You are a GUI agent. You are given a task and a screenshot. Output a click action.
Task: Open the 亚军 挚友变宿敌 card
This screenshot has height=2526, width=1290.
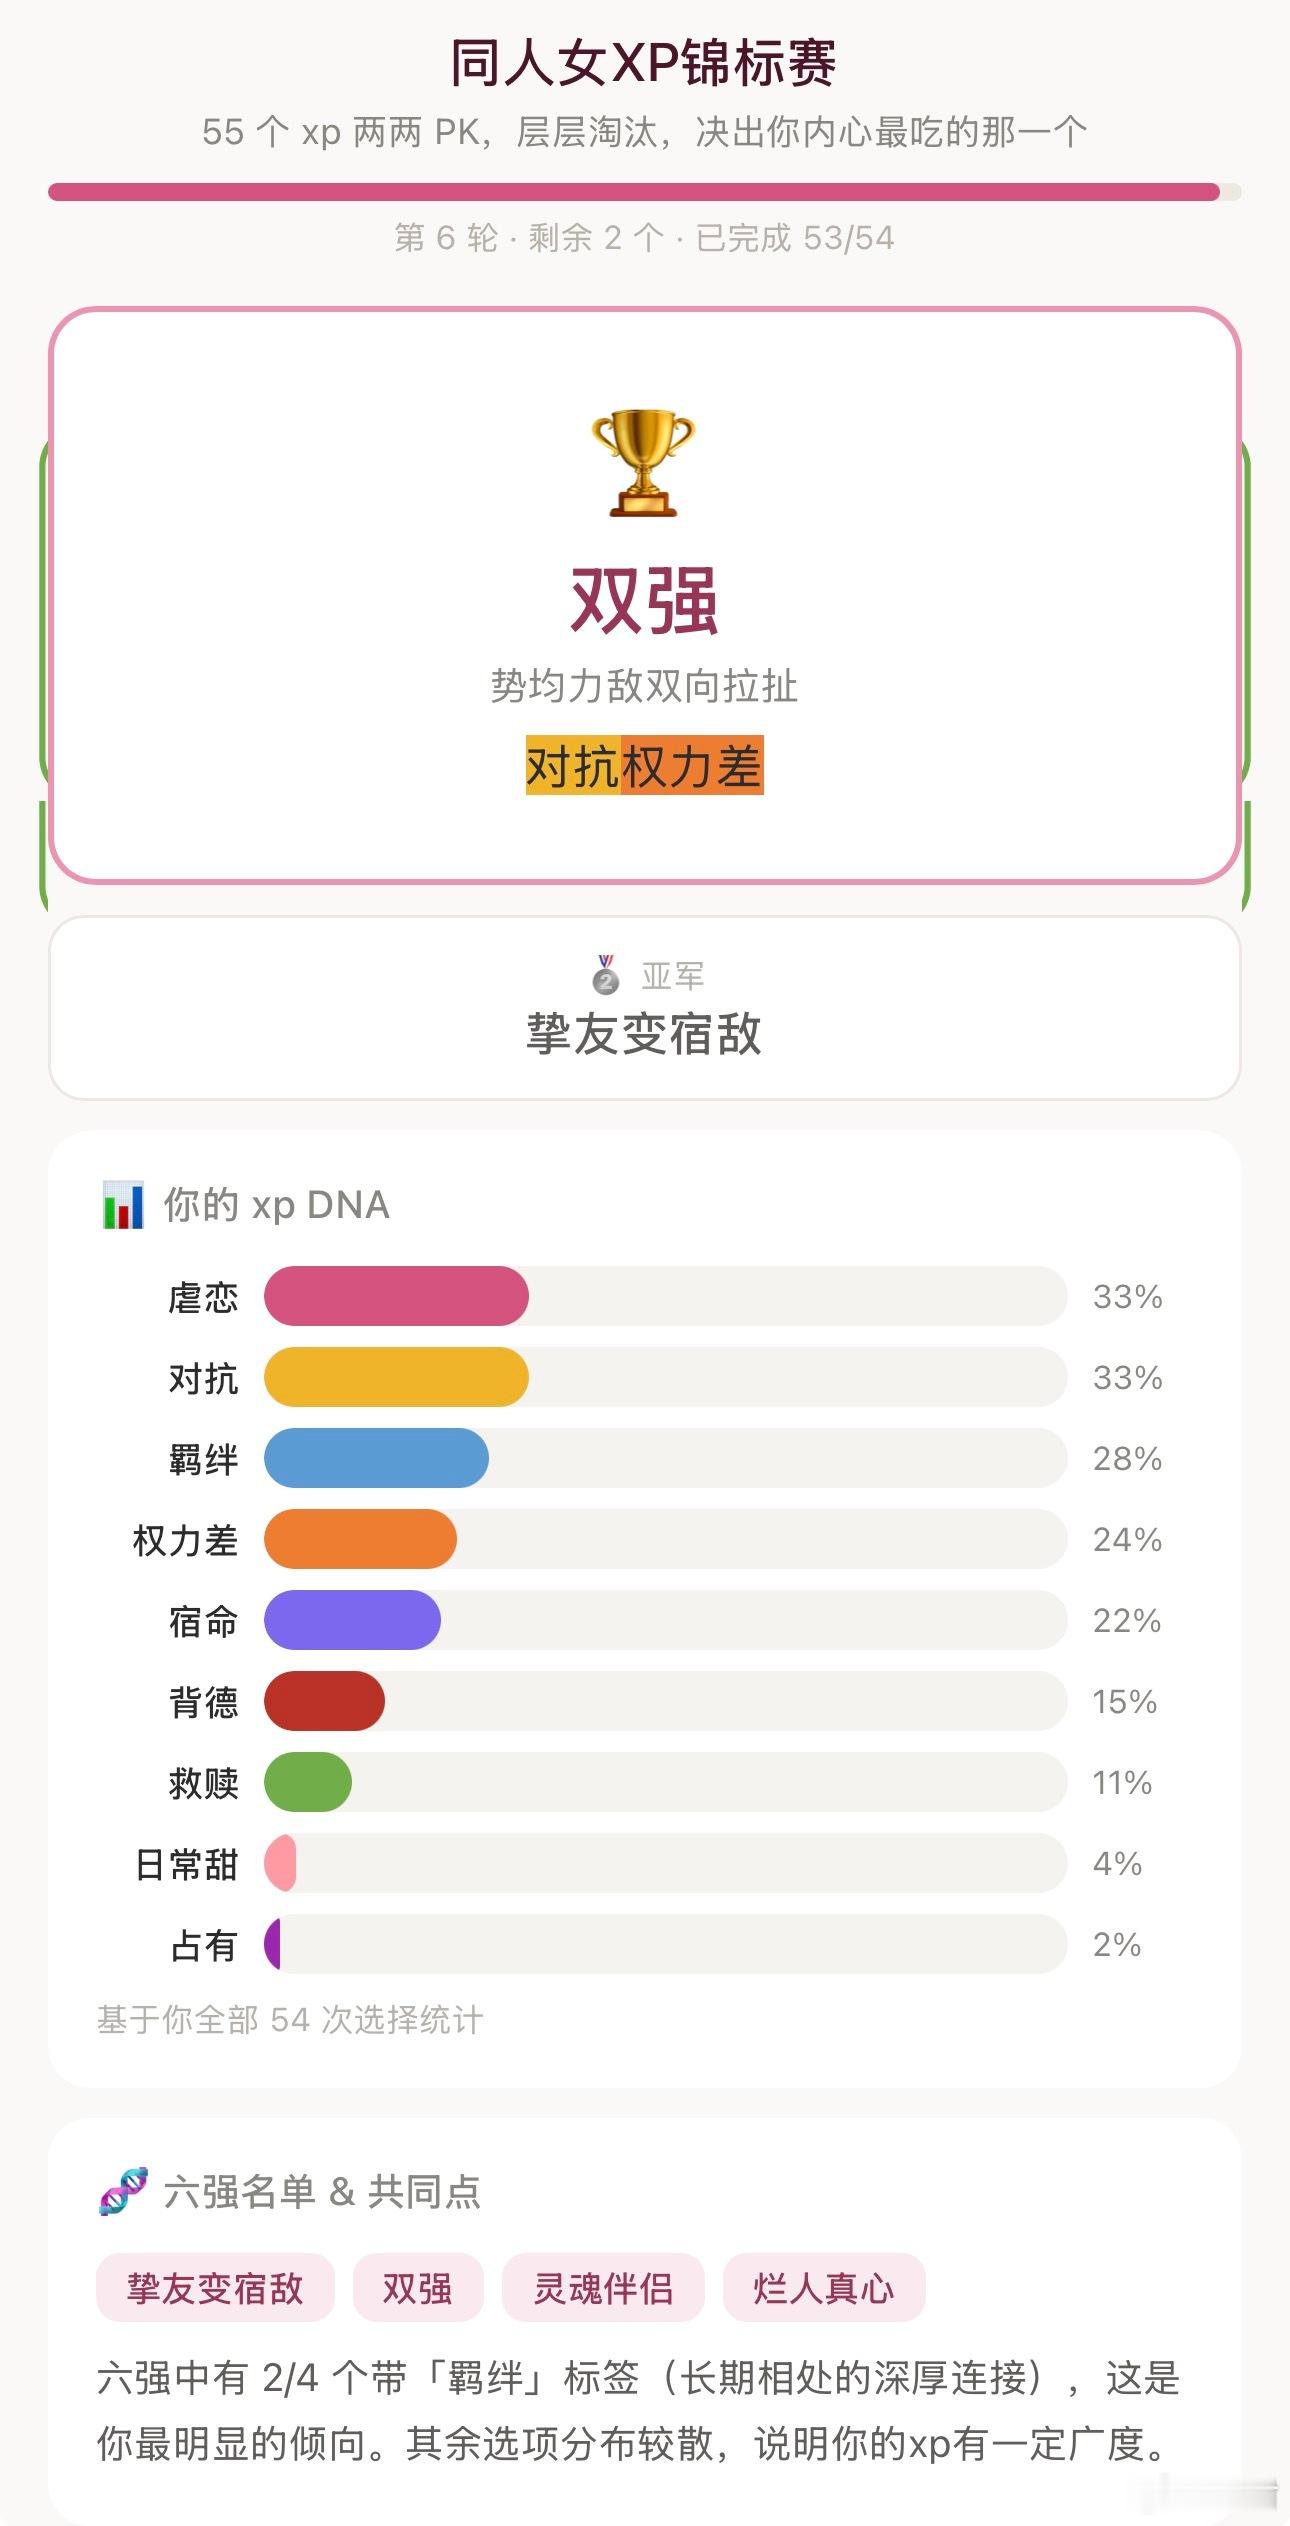[x=645, y=1008]
